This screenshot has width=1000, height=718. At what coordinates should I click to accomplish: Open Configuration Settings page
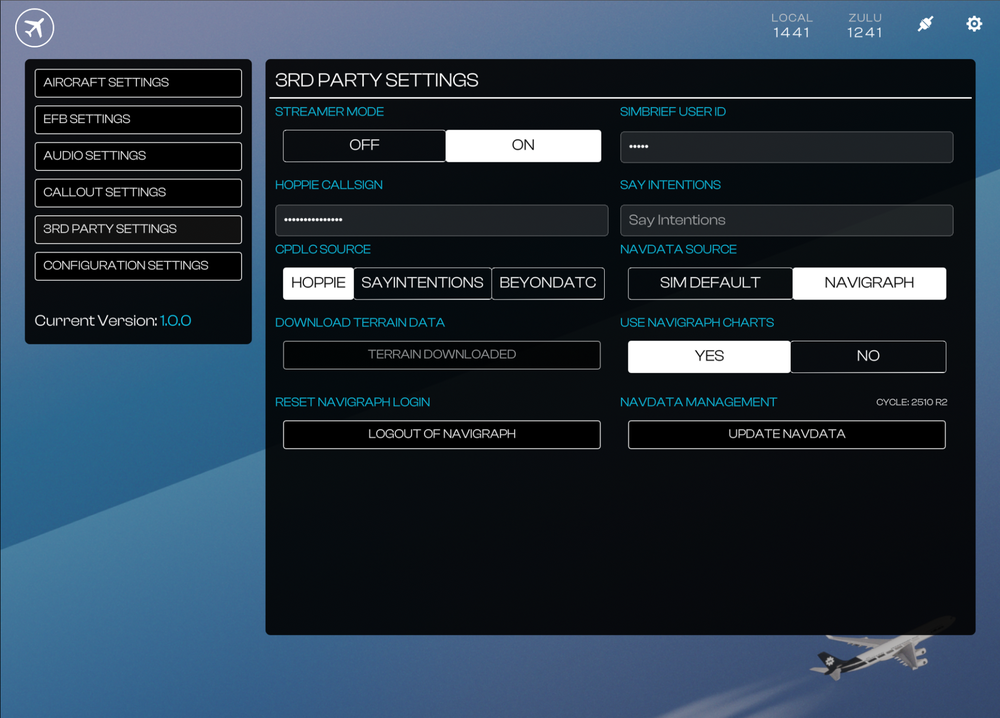click(x=138, y=266)
